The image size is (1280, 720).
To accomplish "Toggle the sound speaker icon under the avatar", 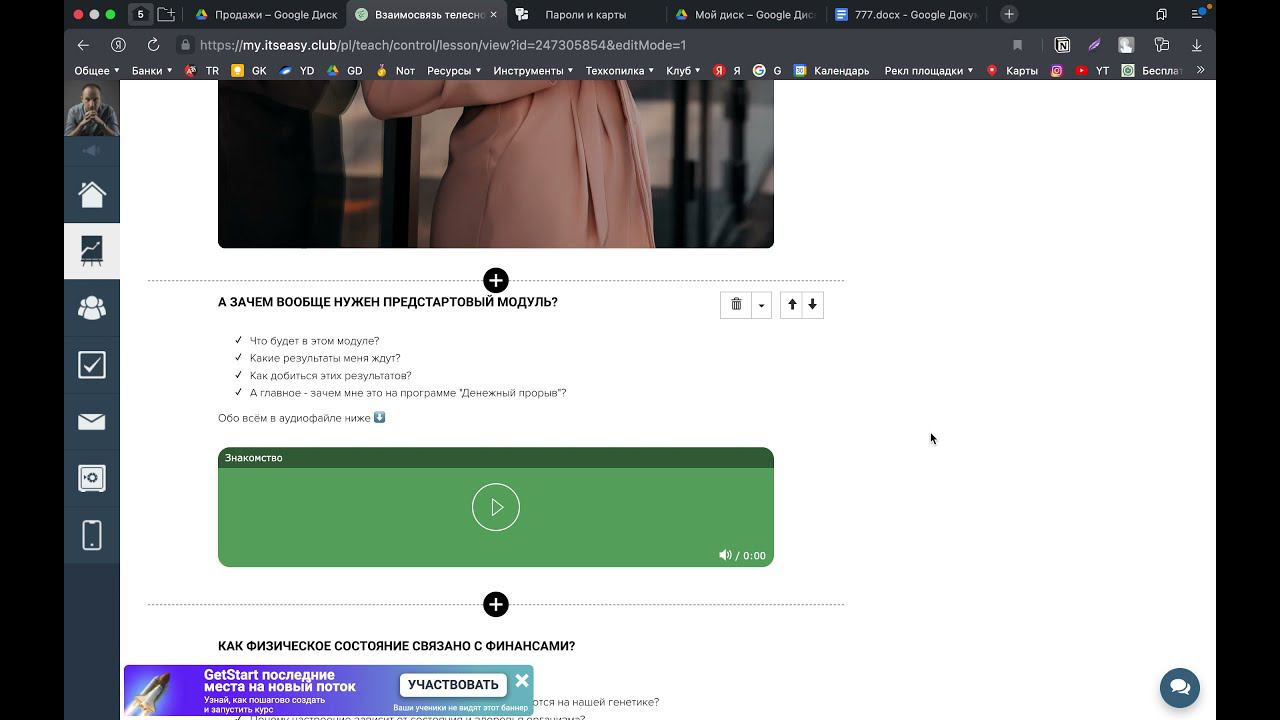I will click(x=91, y=151).
